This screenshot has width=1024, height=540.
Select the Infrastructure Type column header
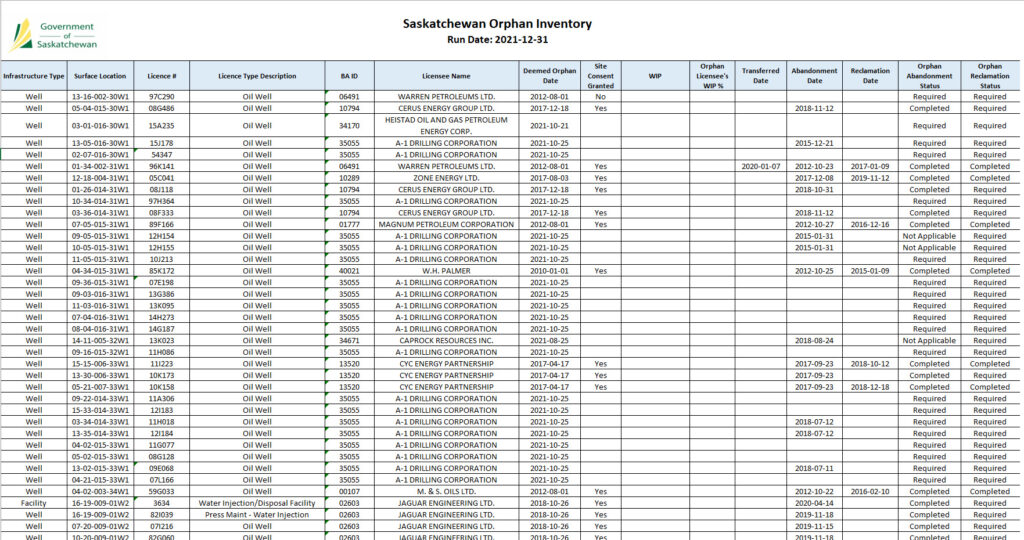pos(33,76)
